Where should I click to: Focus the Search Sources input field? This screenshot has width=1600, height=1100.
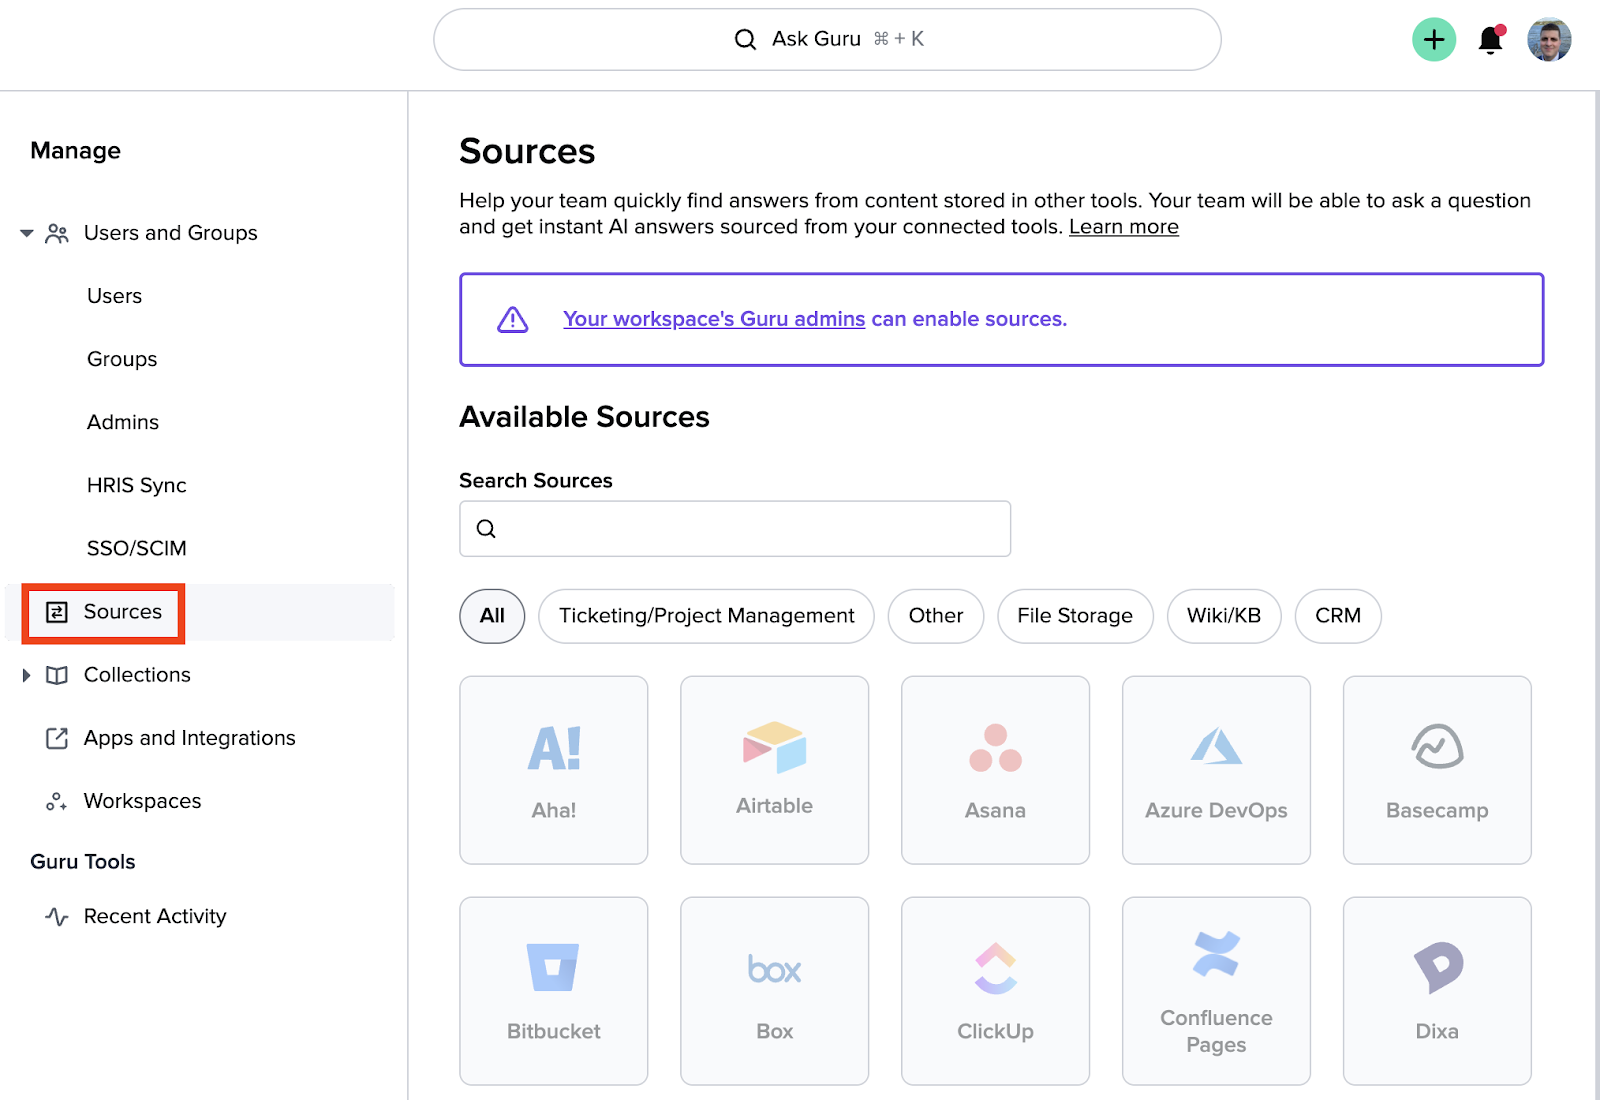point(735,529)
